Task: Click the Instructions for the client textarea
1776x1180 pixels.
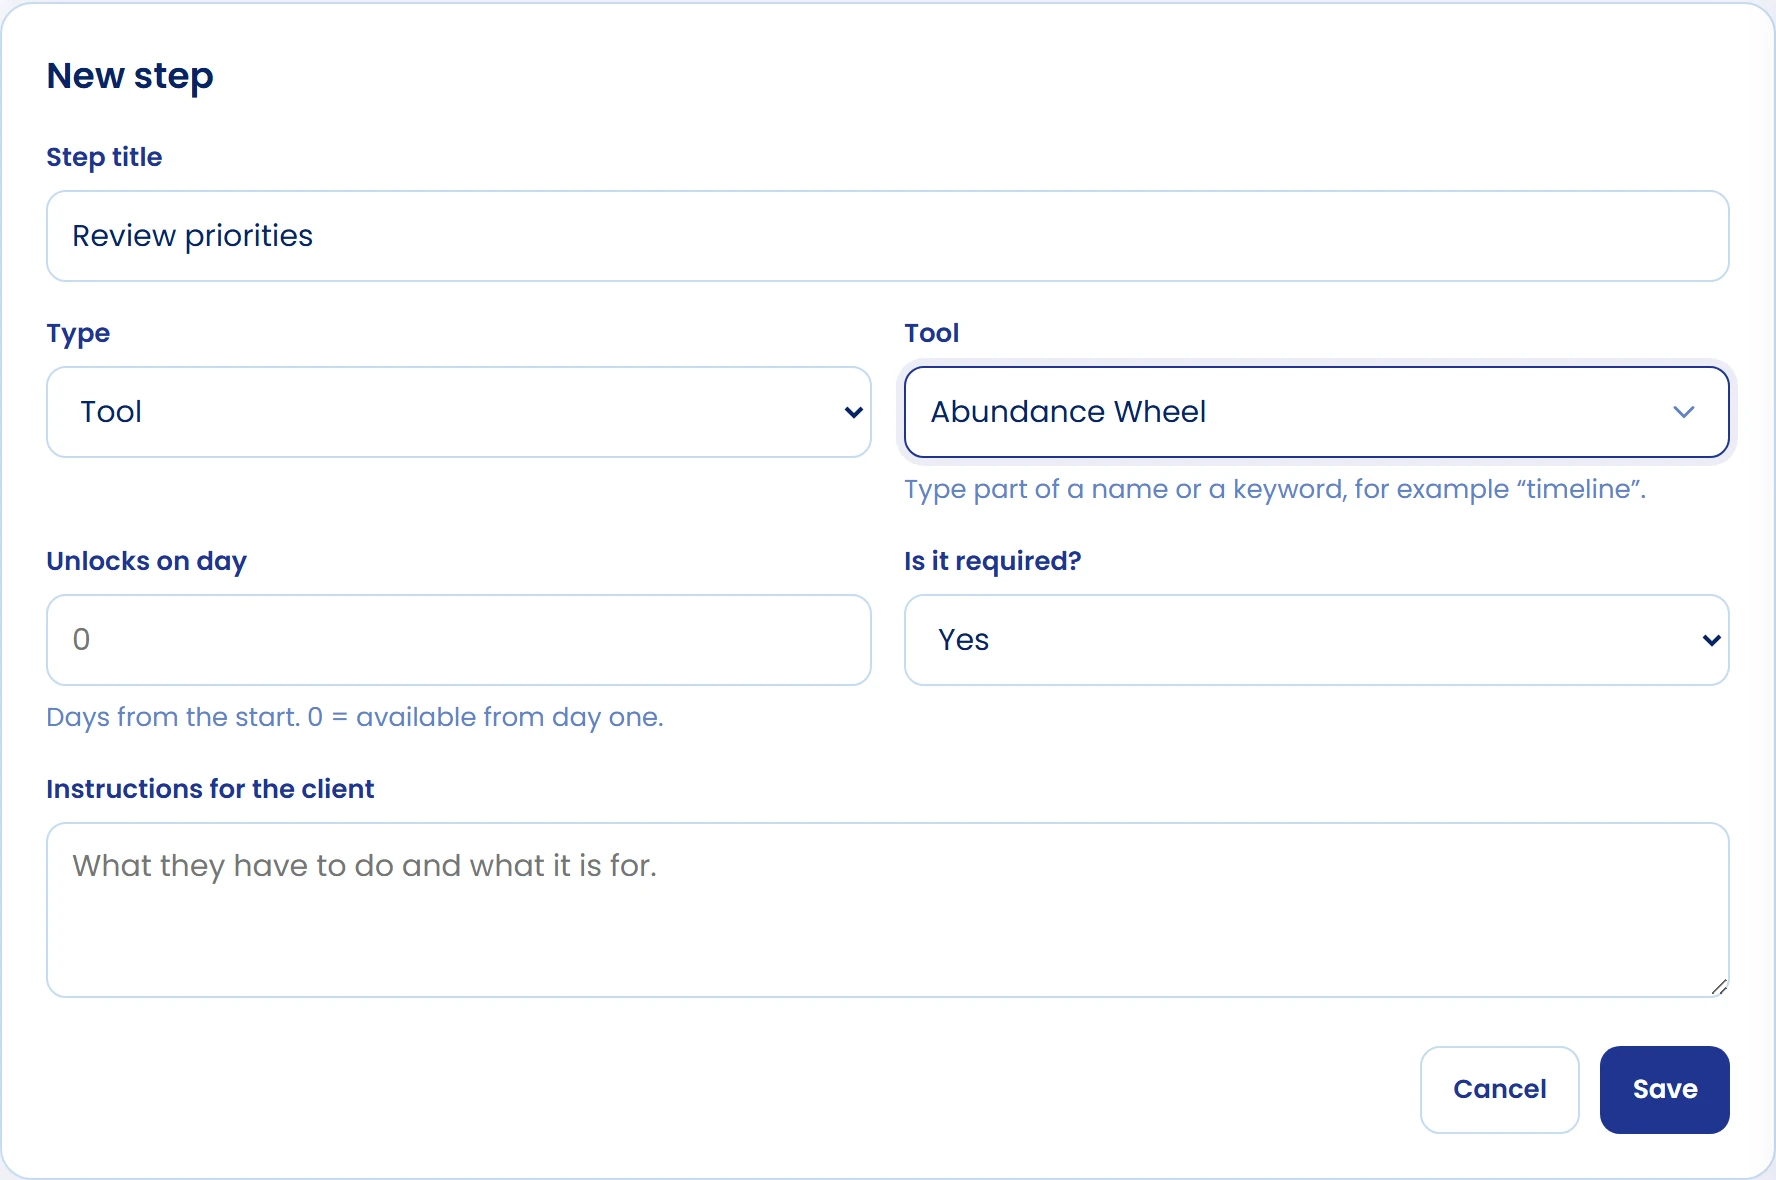Action: [x=887, y=910]
